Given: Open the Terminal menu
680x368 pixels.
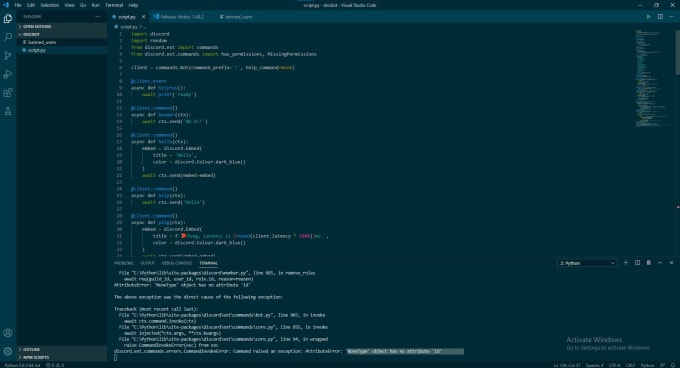Looking at the screenshot, I should point(114,5).
